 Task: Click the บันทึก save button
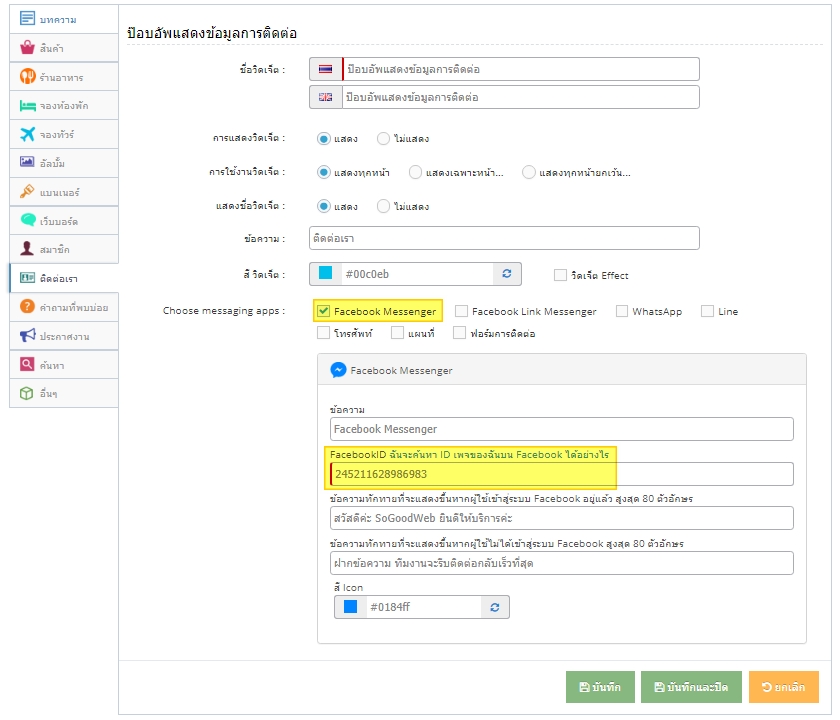600,687
